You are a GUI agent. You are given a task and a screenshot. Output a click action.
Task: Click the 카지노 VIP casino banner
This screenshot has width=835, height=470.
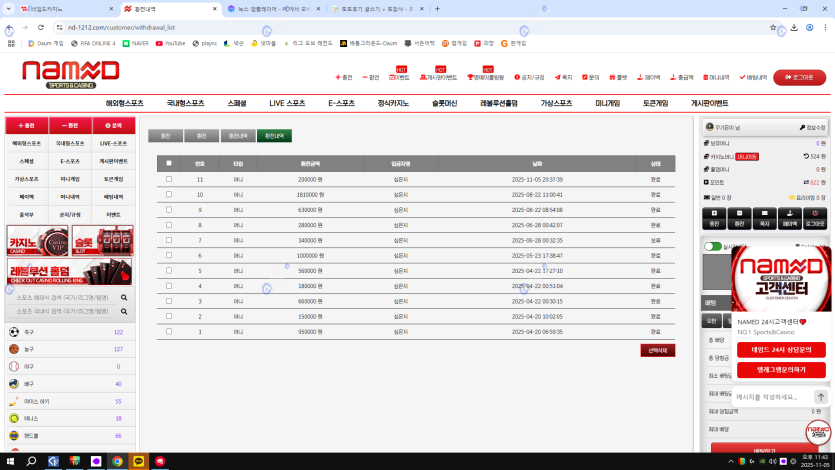point(38,241)
